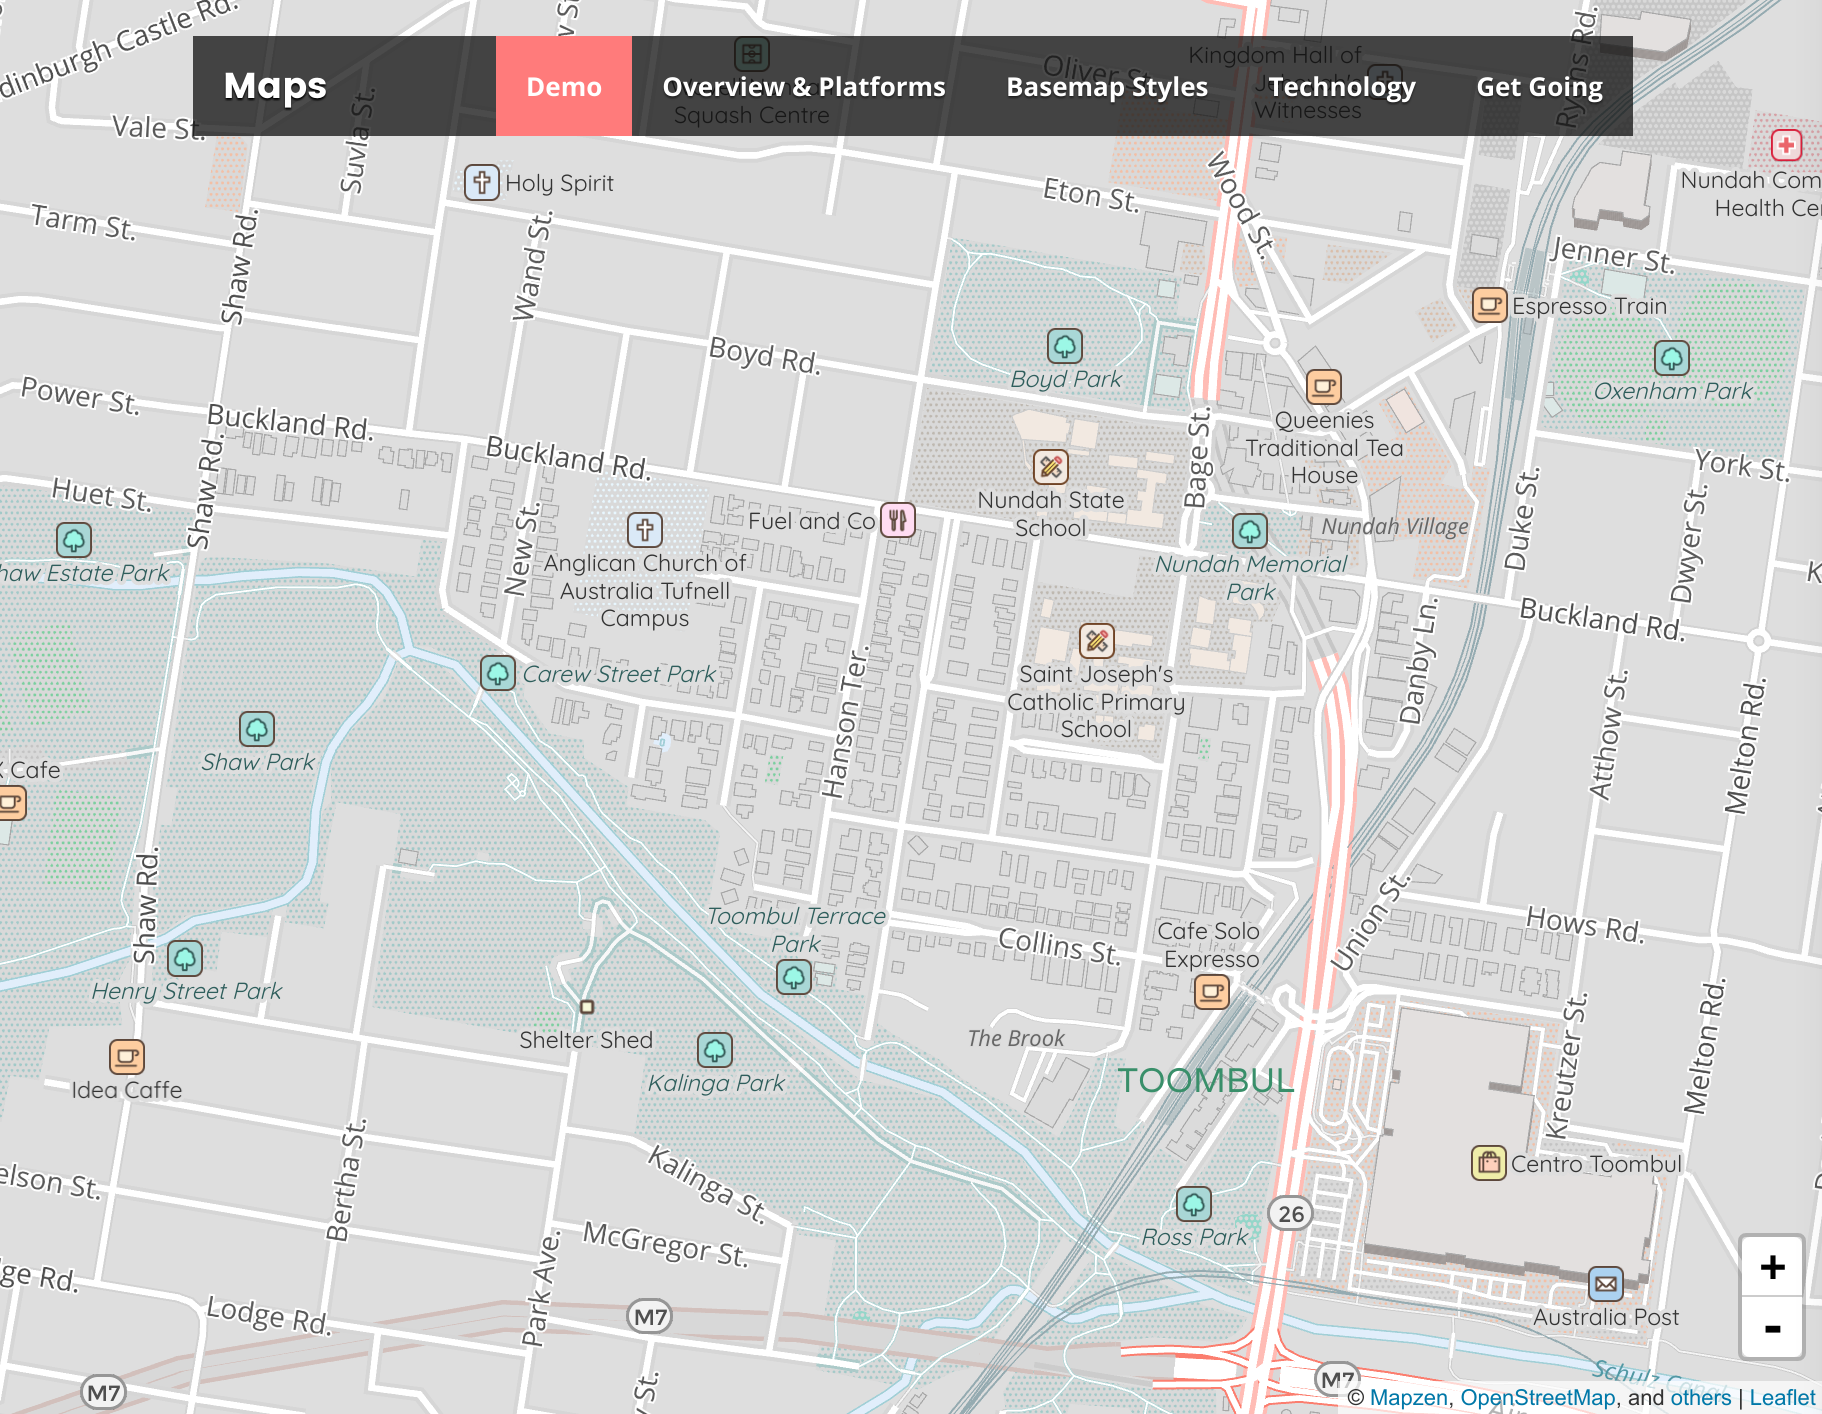Viewport: 1822px width, 1414px height.
Task: Open the Basemap Styles menu
Action: click(x=1106, y=87)
